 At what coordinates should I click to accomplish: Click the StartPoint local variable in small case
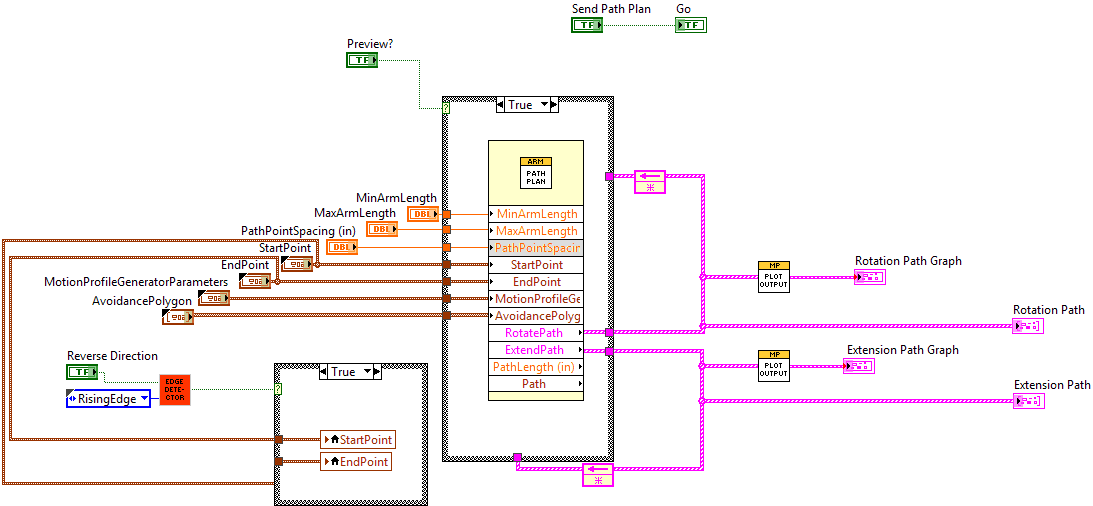click(x=357, y=440)
